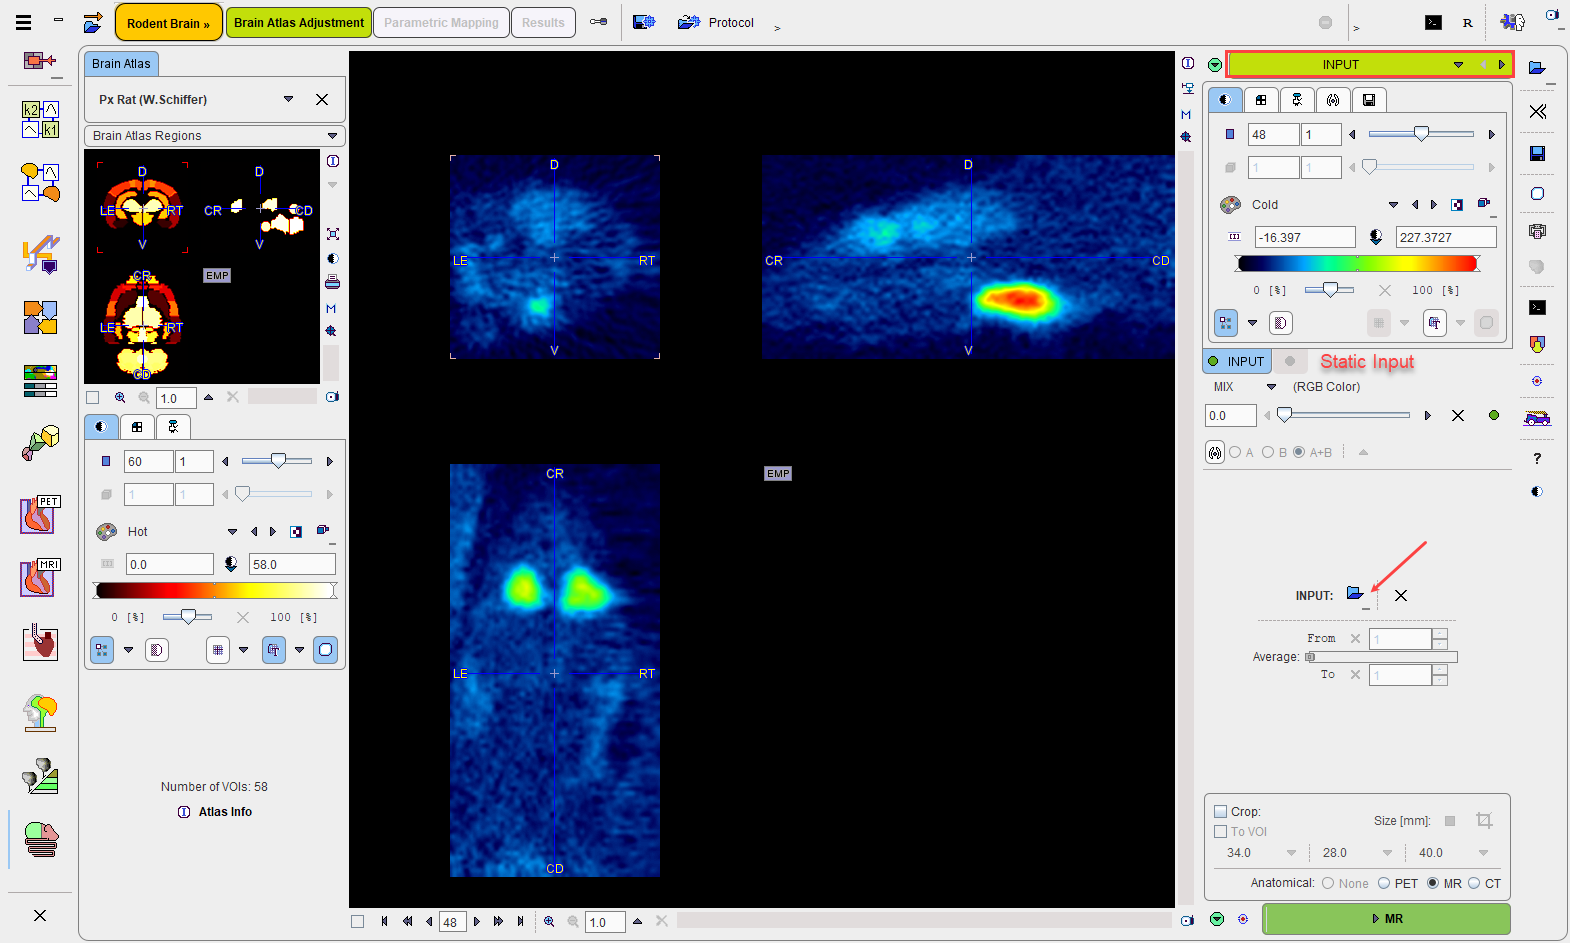Go to the first slice
Image resolution: width=1570 pixels, height=943 pixels.
pyautogui.click(x=384, y=921)
